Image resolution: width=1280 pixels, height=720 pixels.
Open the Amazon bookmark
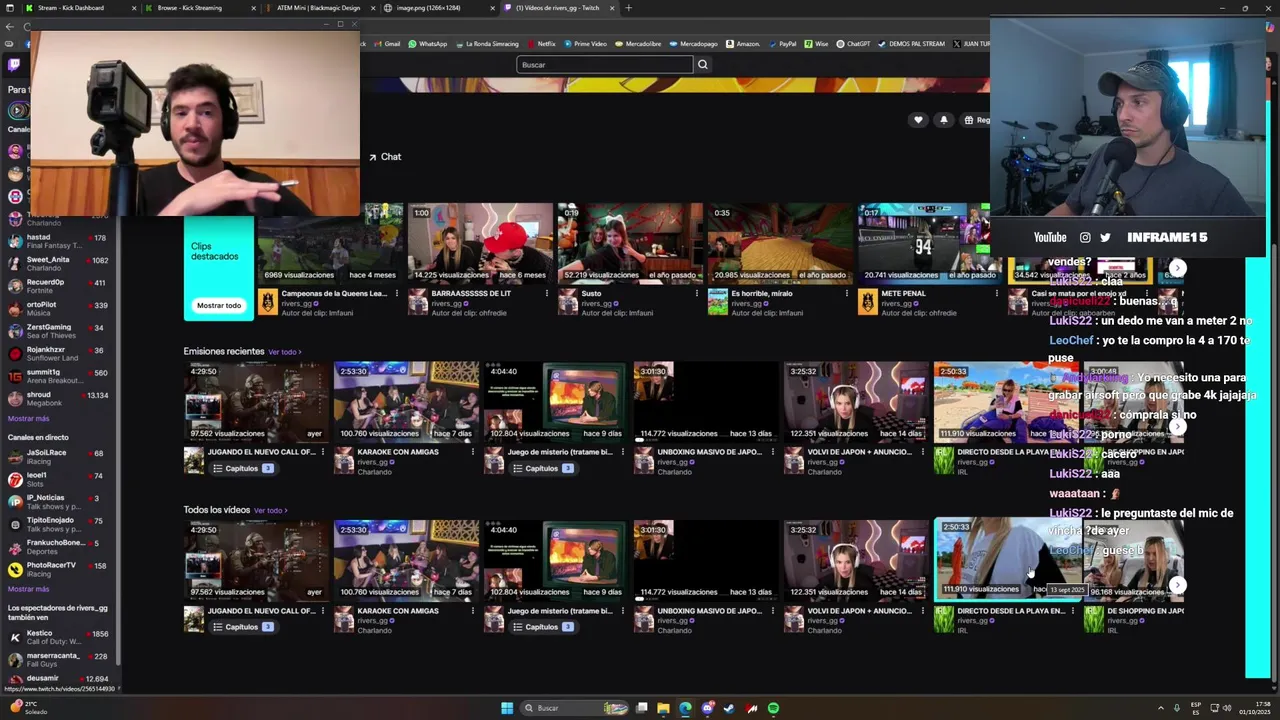743,44
